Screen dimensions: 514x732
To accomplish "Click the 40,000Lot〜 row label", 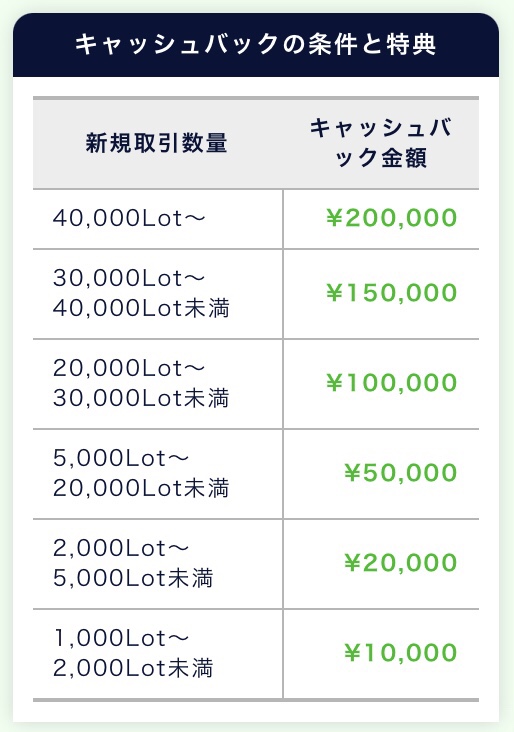I will [129, 218].
